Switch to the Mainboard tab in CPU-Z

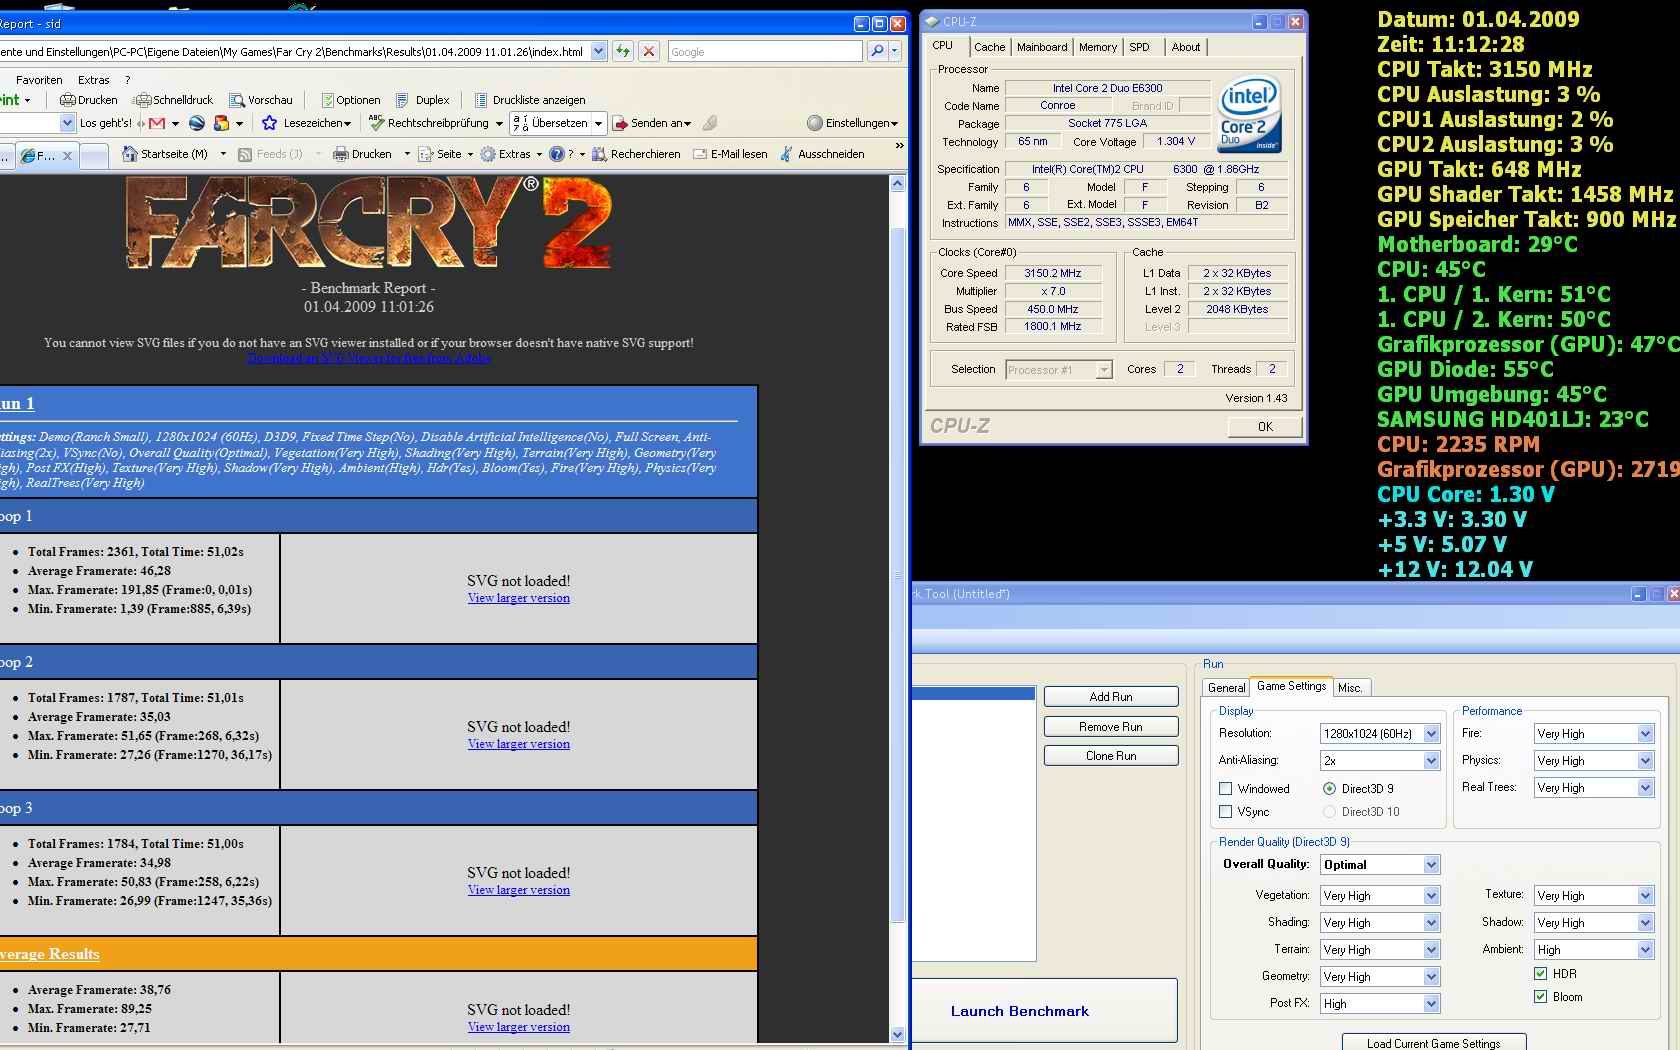tap(1042, 47)
